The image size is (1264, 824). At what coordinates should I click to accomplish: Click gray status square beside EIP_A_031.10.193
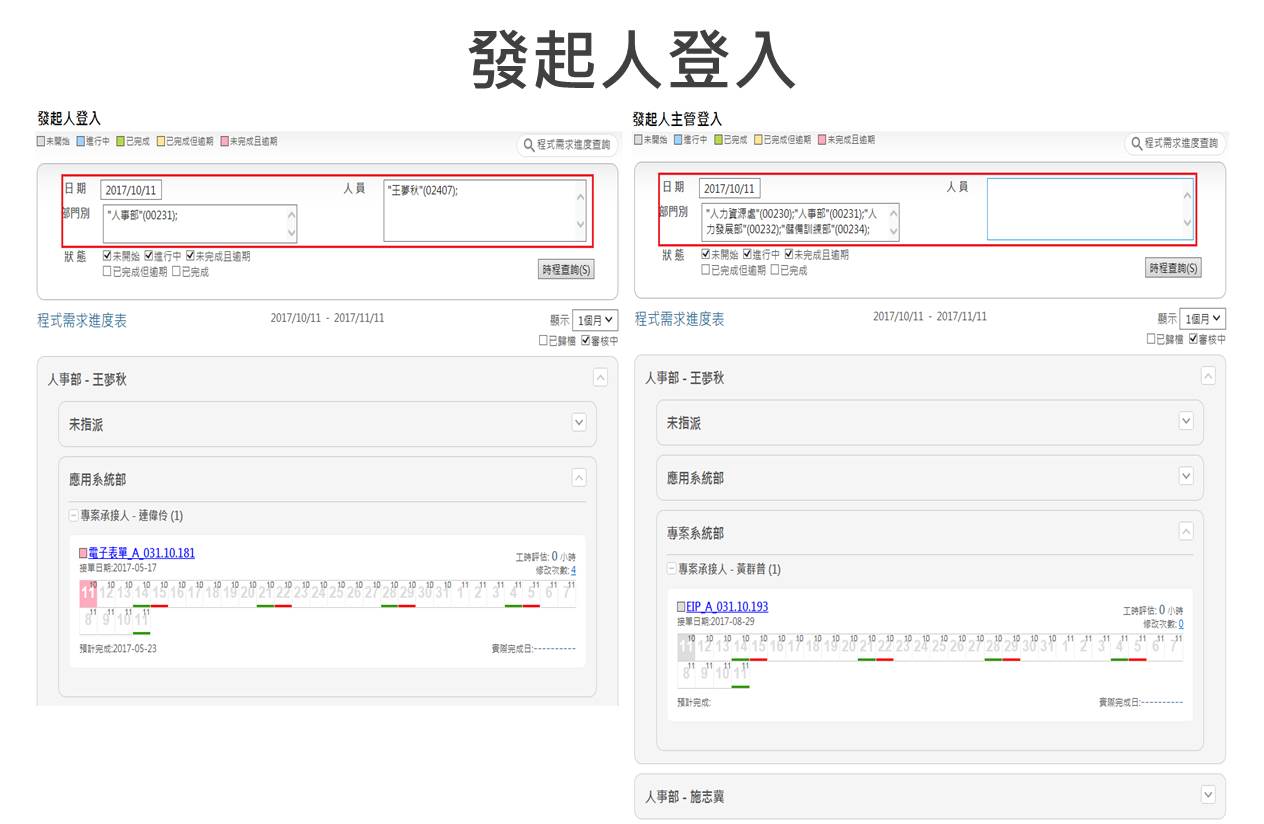(681, 607)
